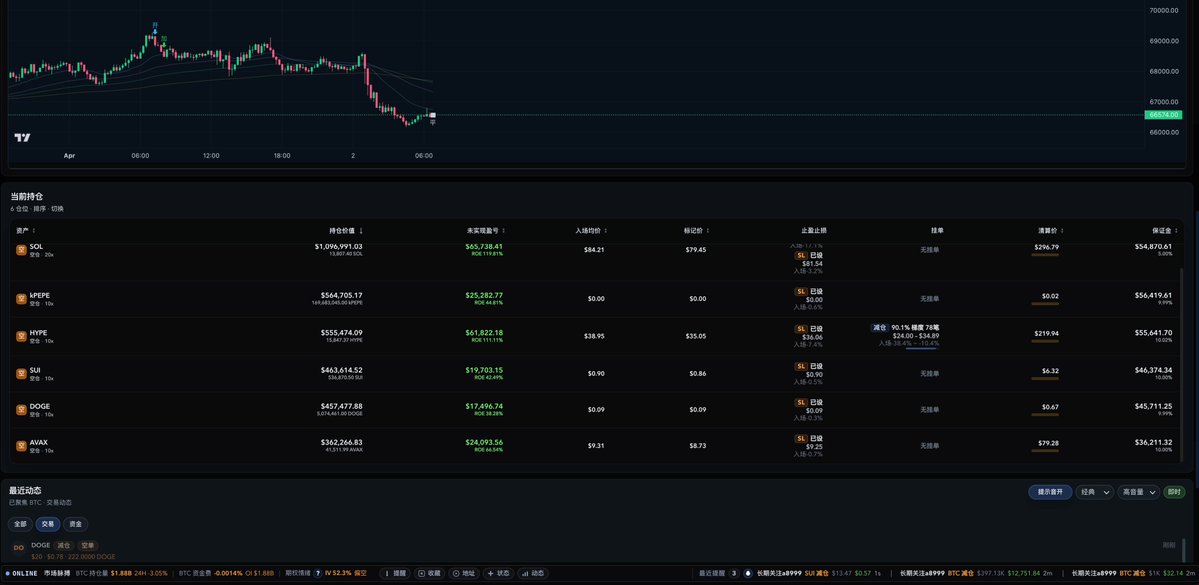The width and height of the screenshot is (1199, 585).
Task: Click the 市场脉搏 market pulse label
Action: (x=57, y=574)
